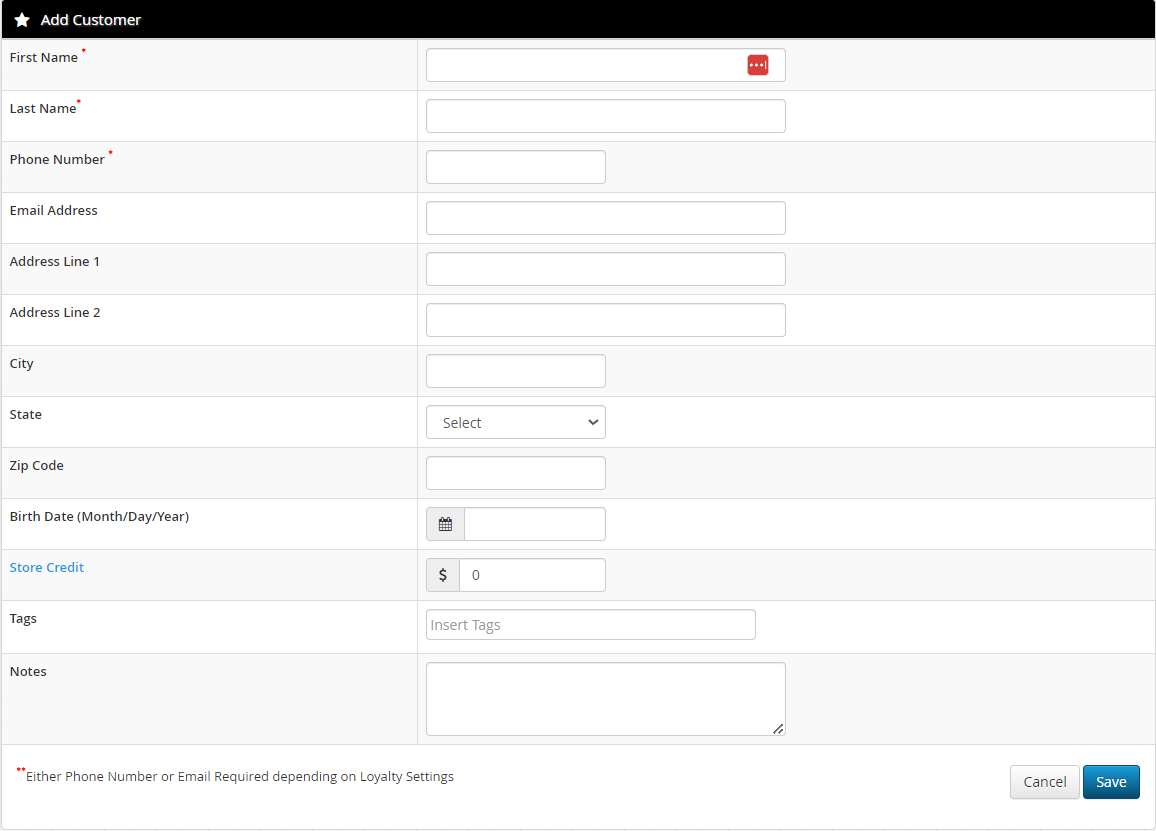The width and height of the screenshot is (1156, 831).
Task: Click the Notes label
Action: pyautogui.click(x=28, y=671)
